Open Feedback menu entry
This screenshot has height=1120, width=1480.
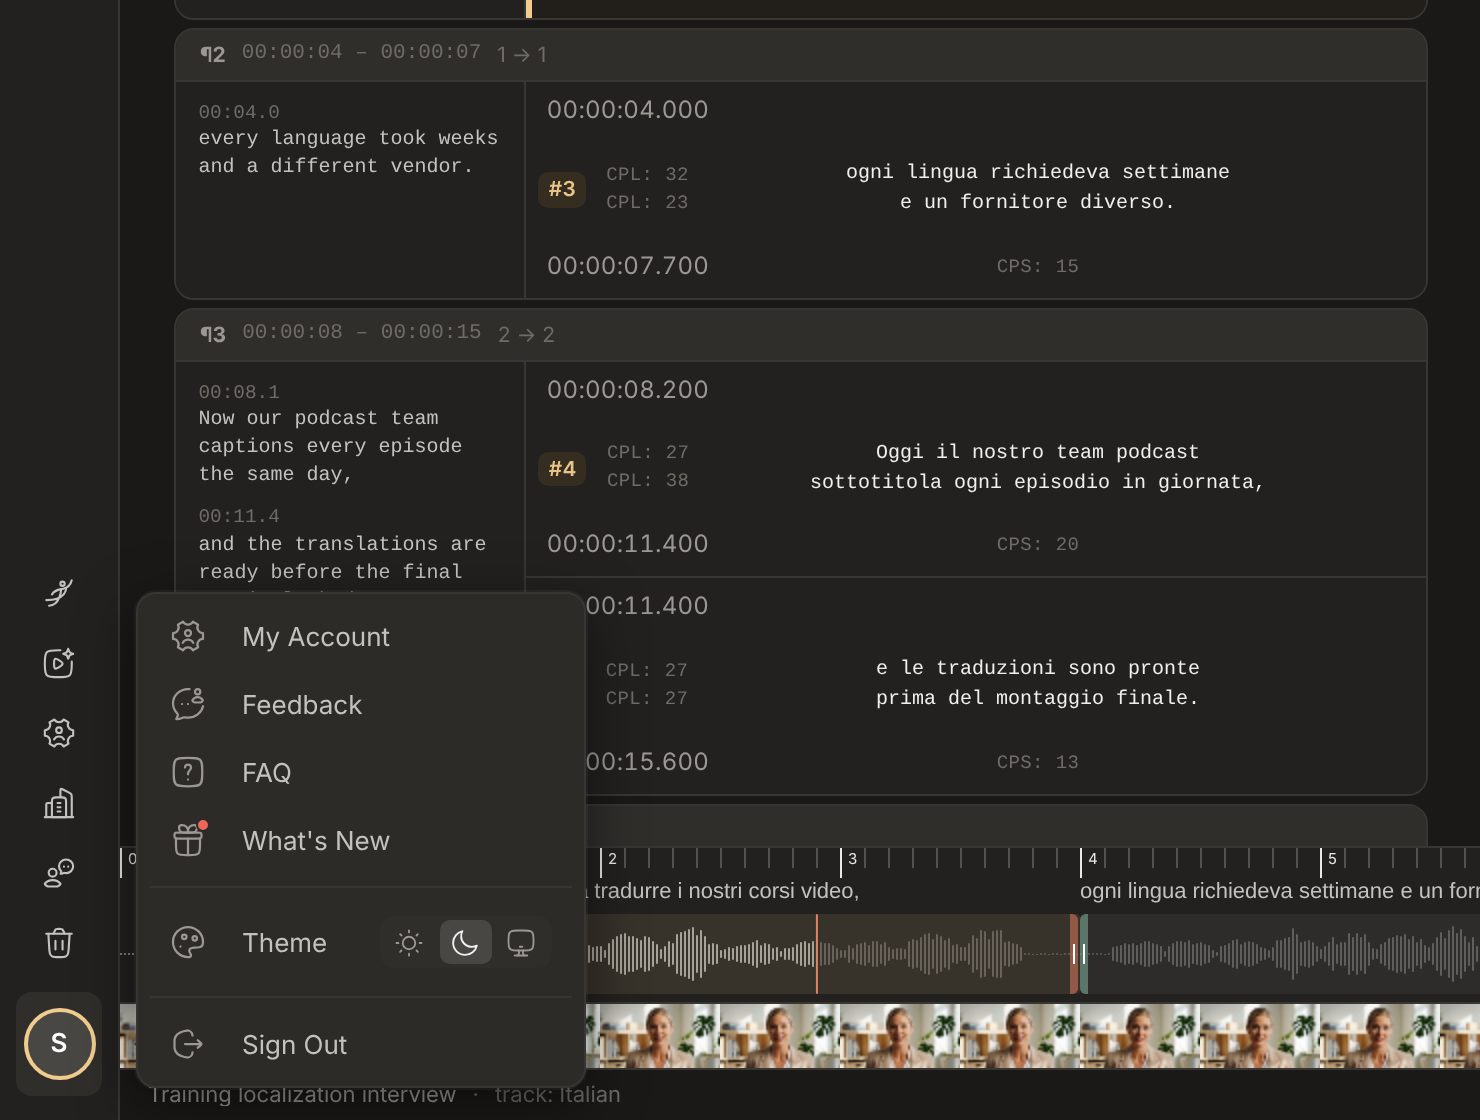click(x=361, y=704)
